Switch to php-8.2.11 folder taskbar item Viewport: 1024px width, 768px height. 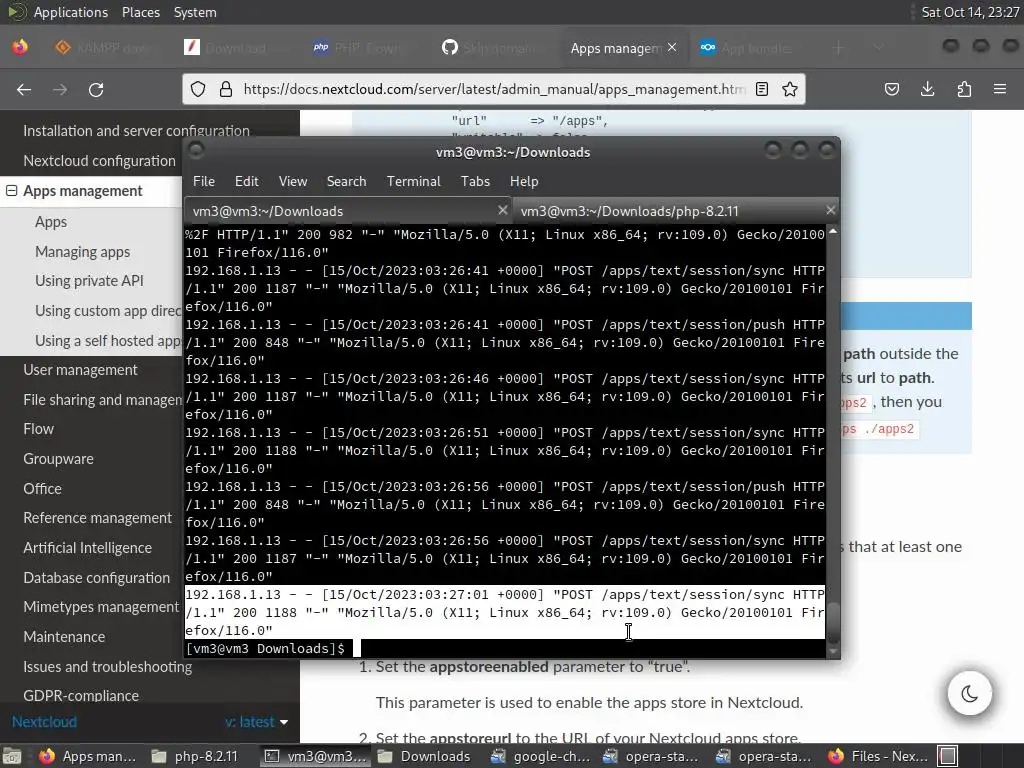pos(195,756)
